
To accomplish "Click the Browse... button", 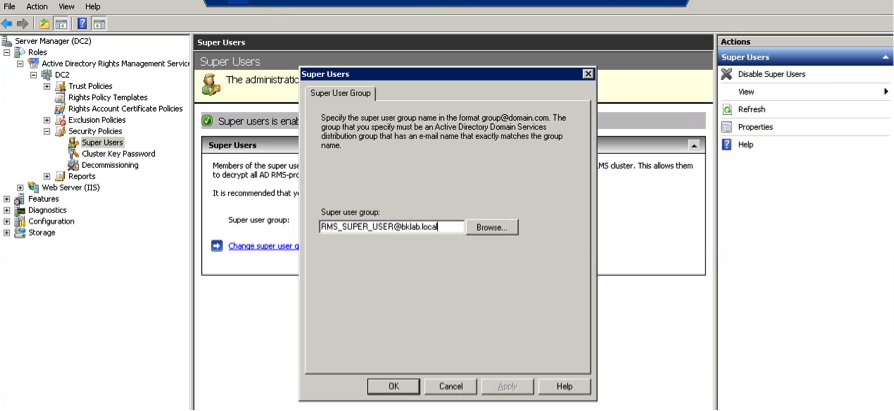I will (491, 227).
